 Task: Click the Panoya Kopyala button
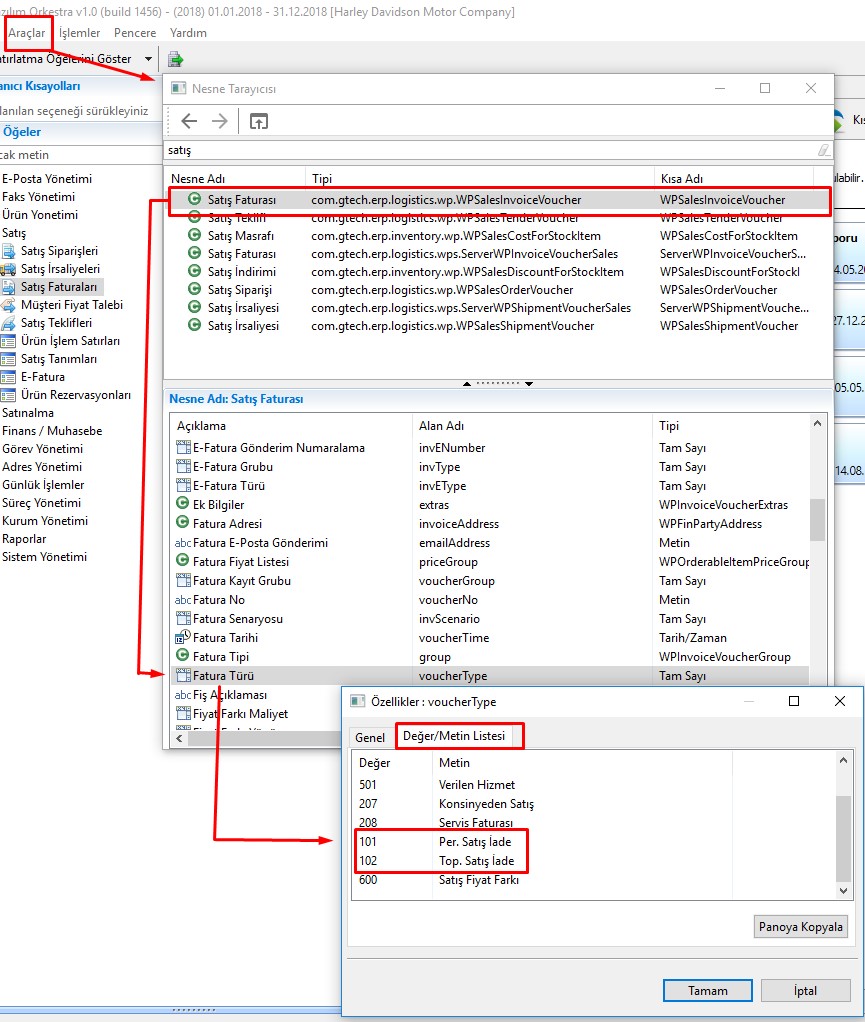800,927
